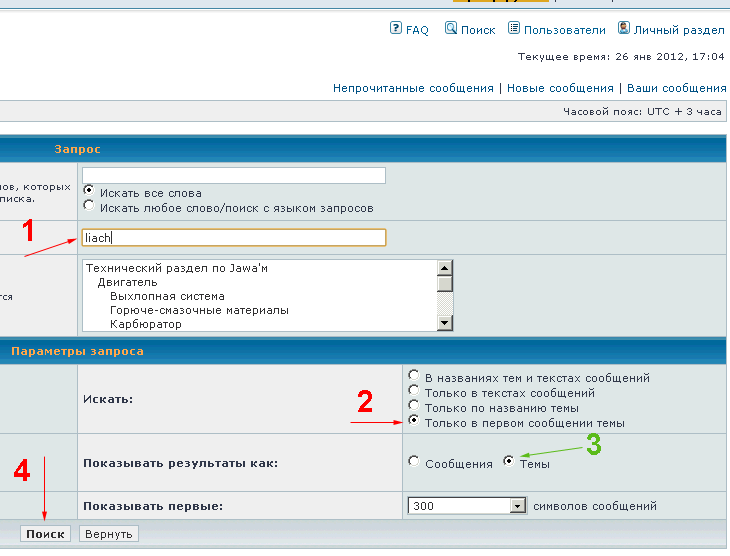The image size is (730, 556).
Task: Open the 300 characters dropdown
Action: coord(517,506)
